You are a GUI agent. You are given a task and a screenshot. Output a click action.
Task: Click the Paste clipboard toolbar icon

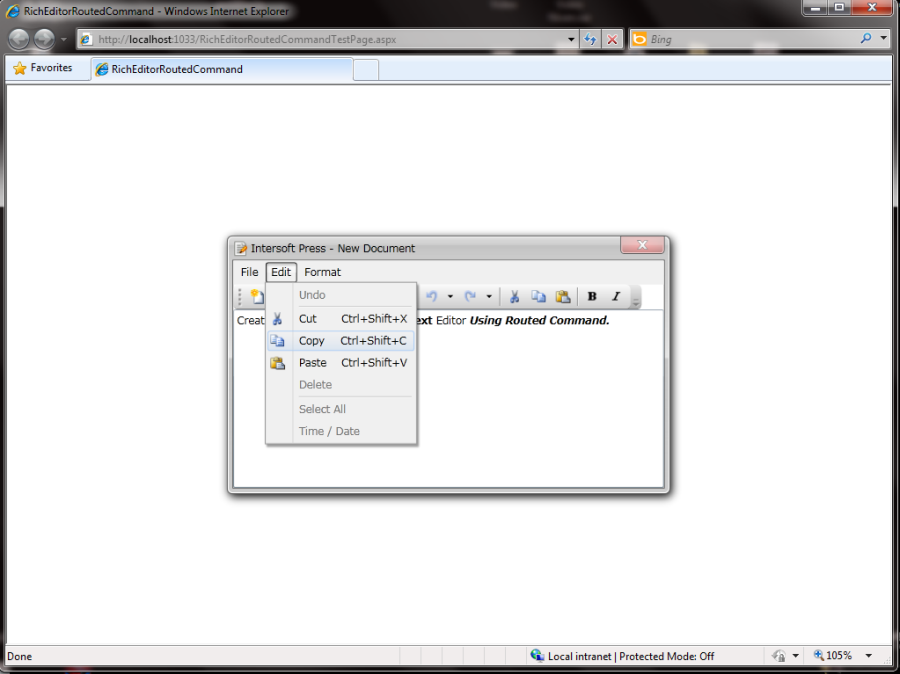[x=562, y=296]
